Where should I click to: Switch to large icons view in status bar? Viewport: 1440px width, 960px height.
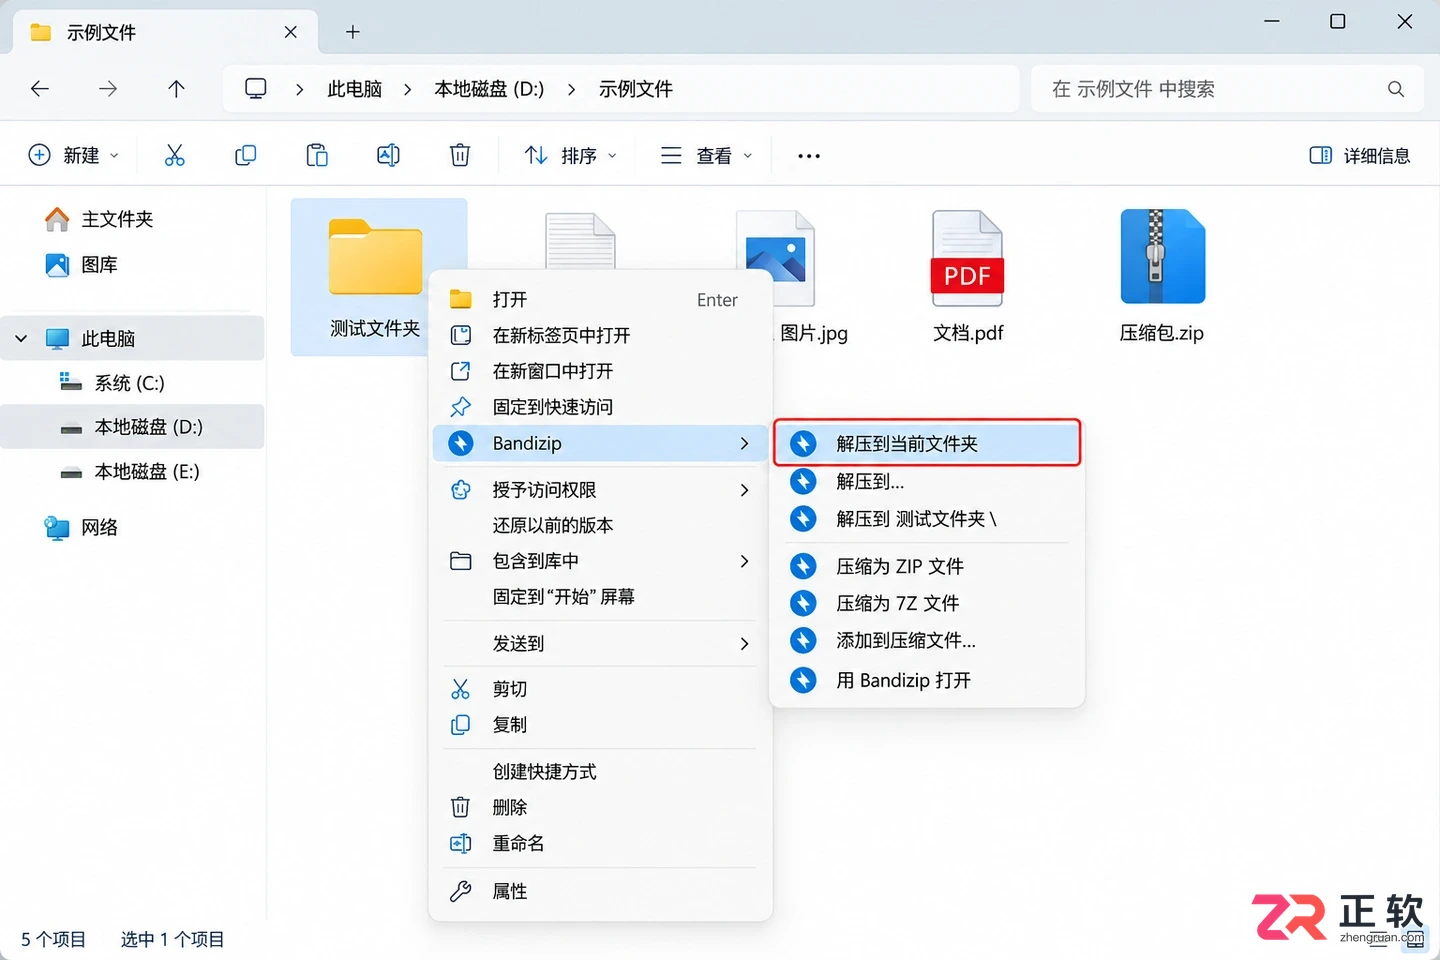point(1415,939)
